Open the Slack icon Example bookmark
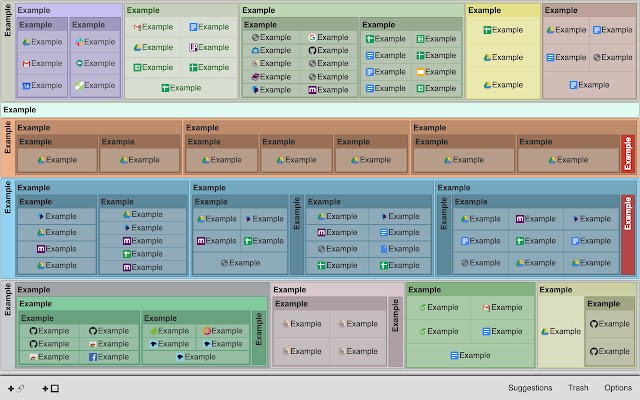Image resolution: width=640 pixels, height=400 pixels. tap(95, 42)
